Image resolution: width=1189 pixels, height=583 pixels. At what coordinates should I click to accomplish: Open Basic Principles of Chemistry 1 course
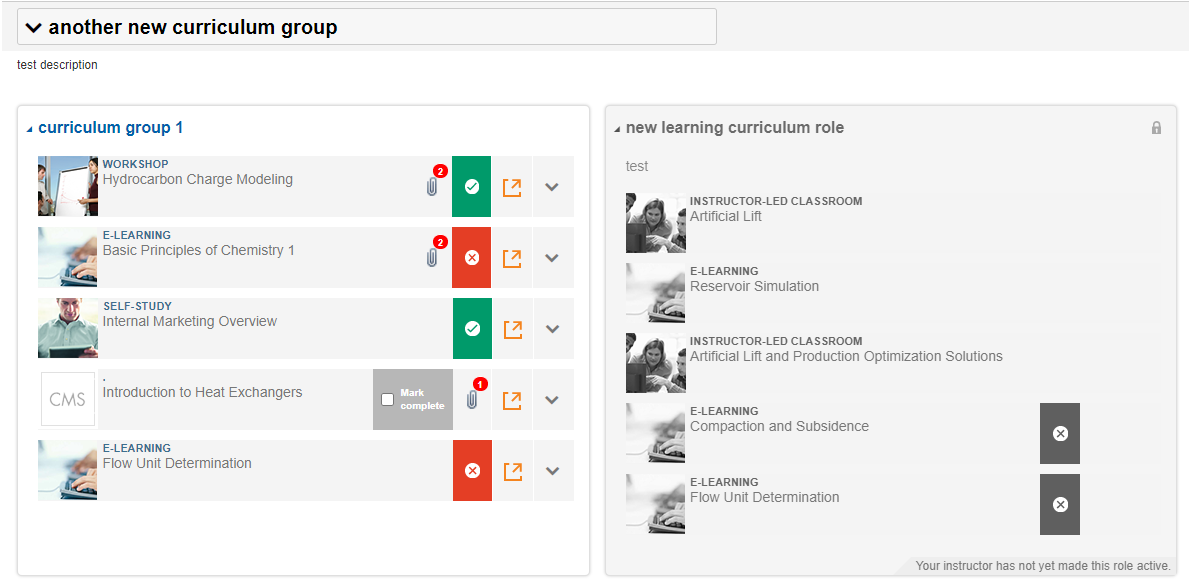click(199, 250)
